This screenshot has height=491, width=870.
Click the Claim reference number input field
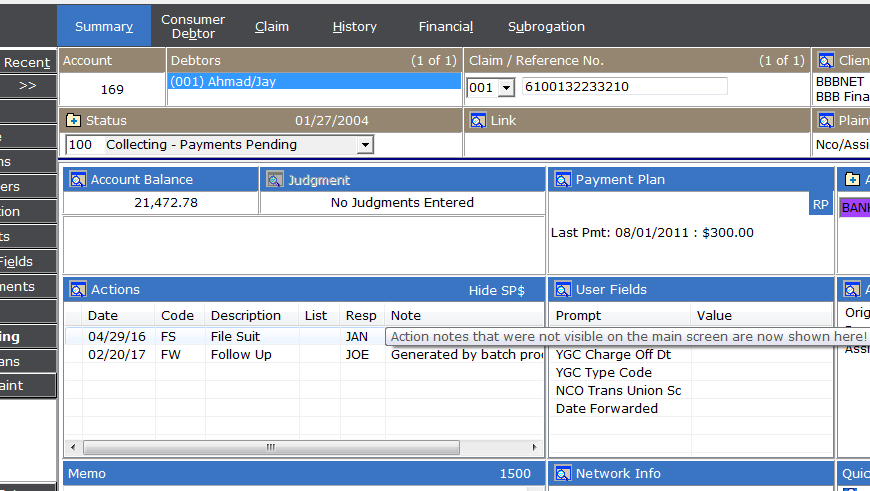pyautogui.click(x=624, y=87)
